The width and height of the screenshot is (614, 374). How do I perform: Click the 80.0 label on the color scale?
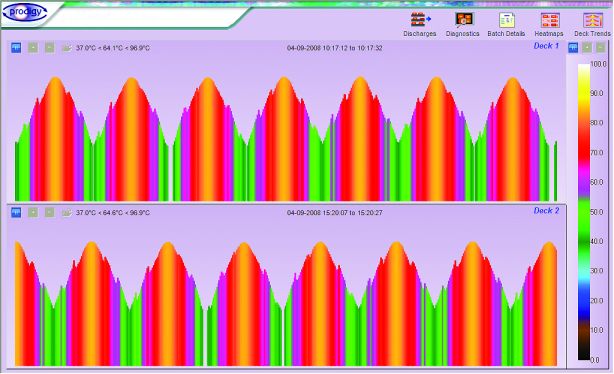[x=597, y=123]
